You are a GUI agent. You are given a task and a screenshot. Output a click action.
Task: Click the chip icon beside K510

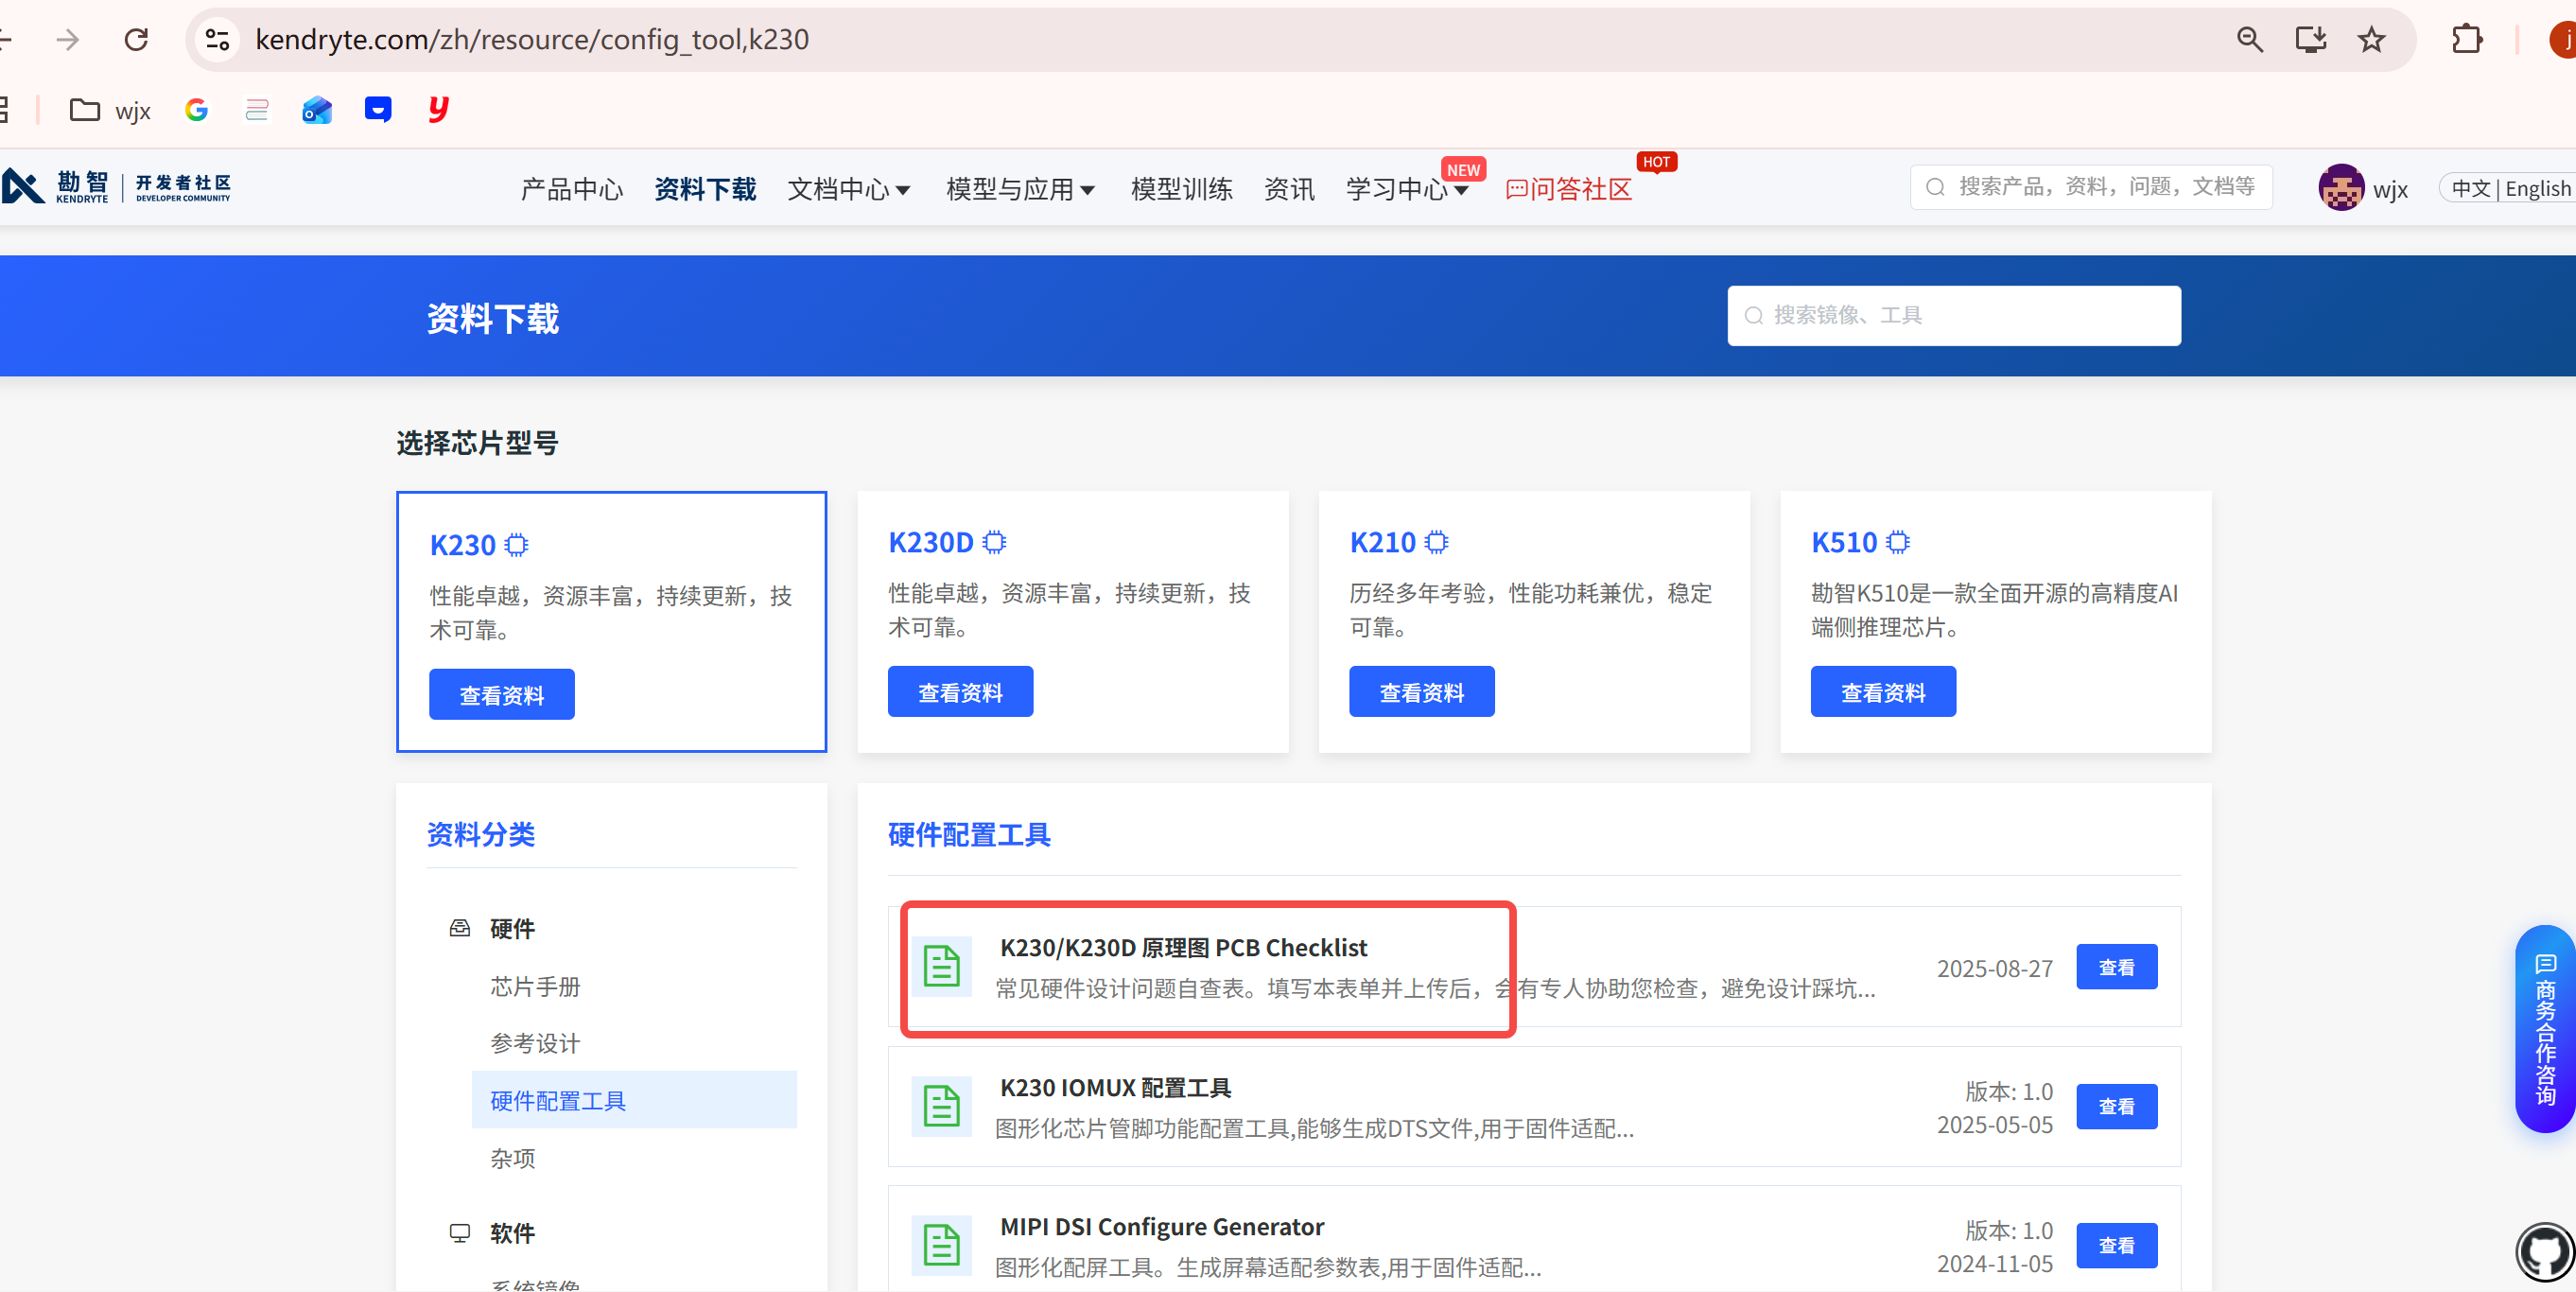(1897, 542)
